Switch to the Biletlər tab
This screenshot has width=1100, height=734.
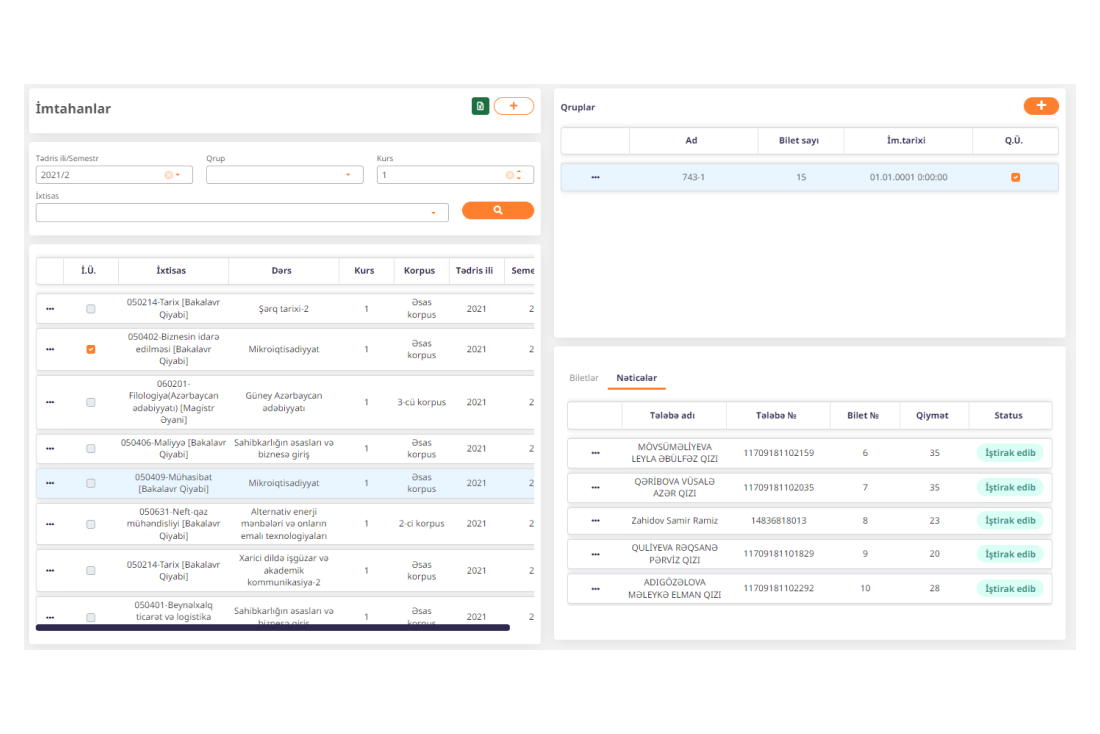click(583, 378)
